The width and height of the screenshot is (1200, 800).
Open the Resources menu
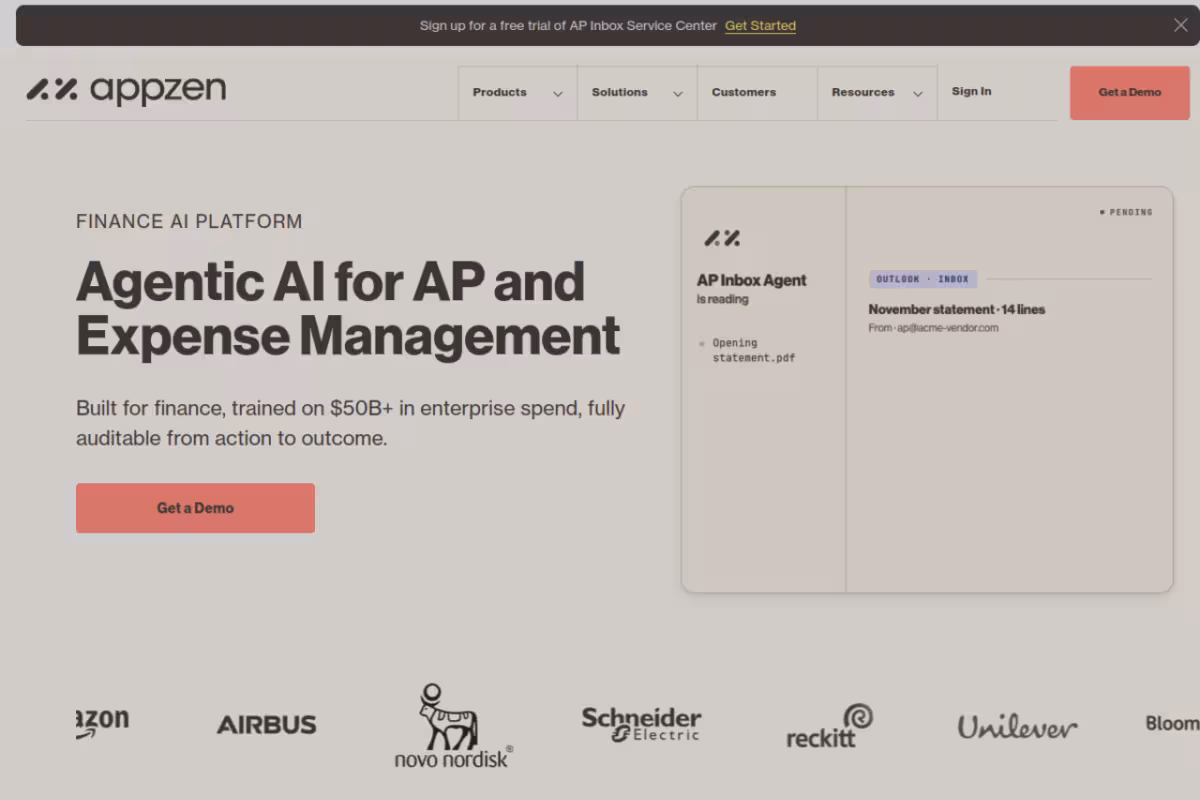click(x=863, y=92)
